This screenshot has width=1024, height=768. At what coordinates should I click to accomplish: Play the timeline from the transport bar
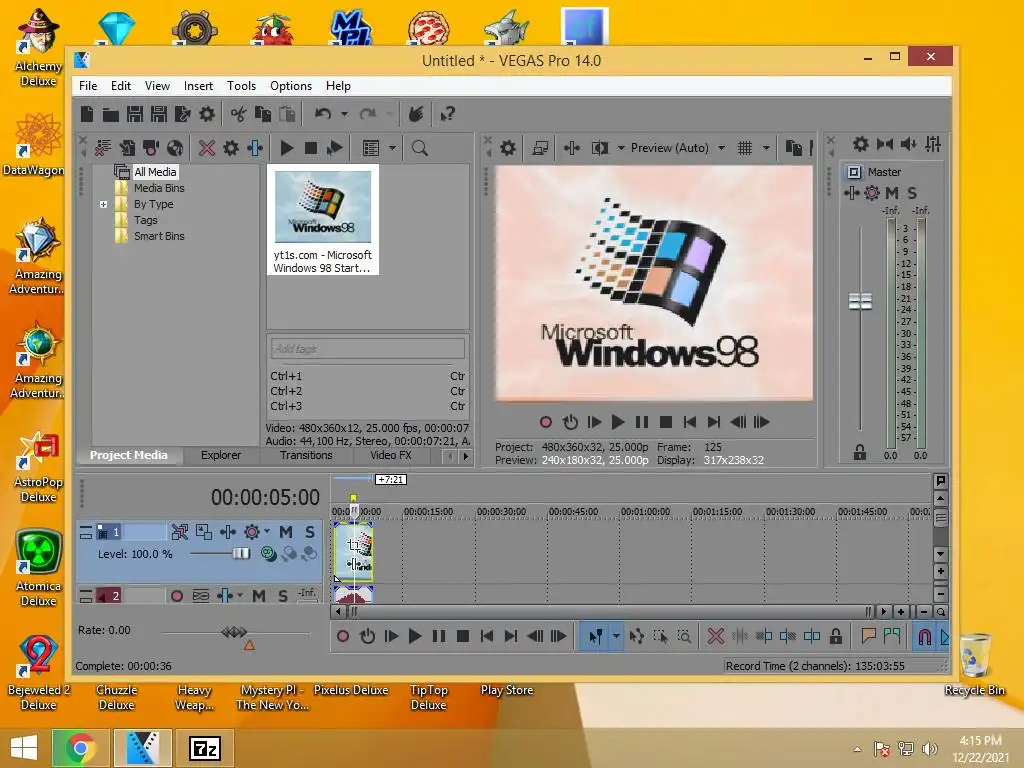(x=414, y=636)
